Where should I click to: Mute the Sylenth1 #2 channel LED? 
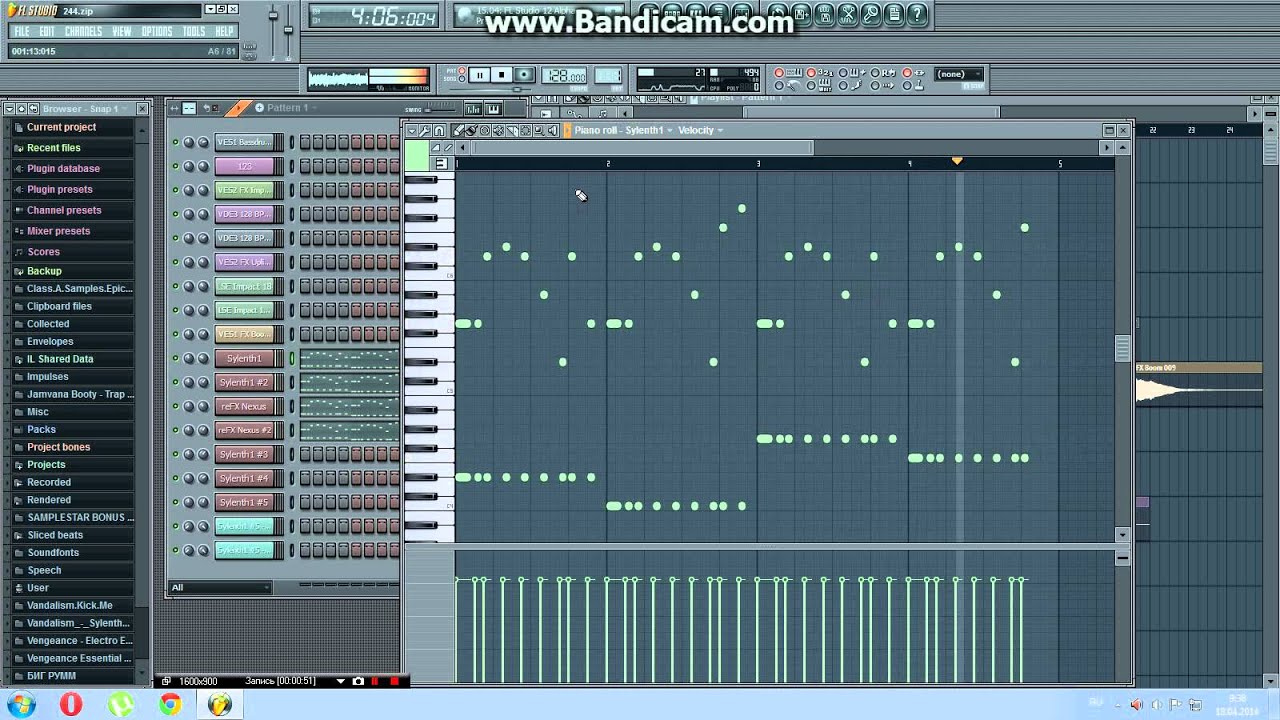click(175, 382)
